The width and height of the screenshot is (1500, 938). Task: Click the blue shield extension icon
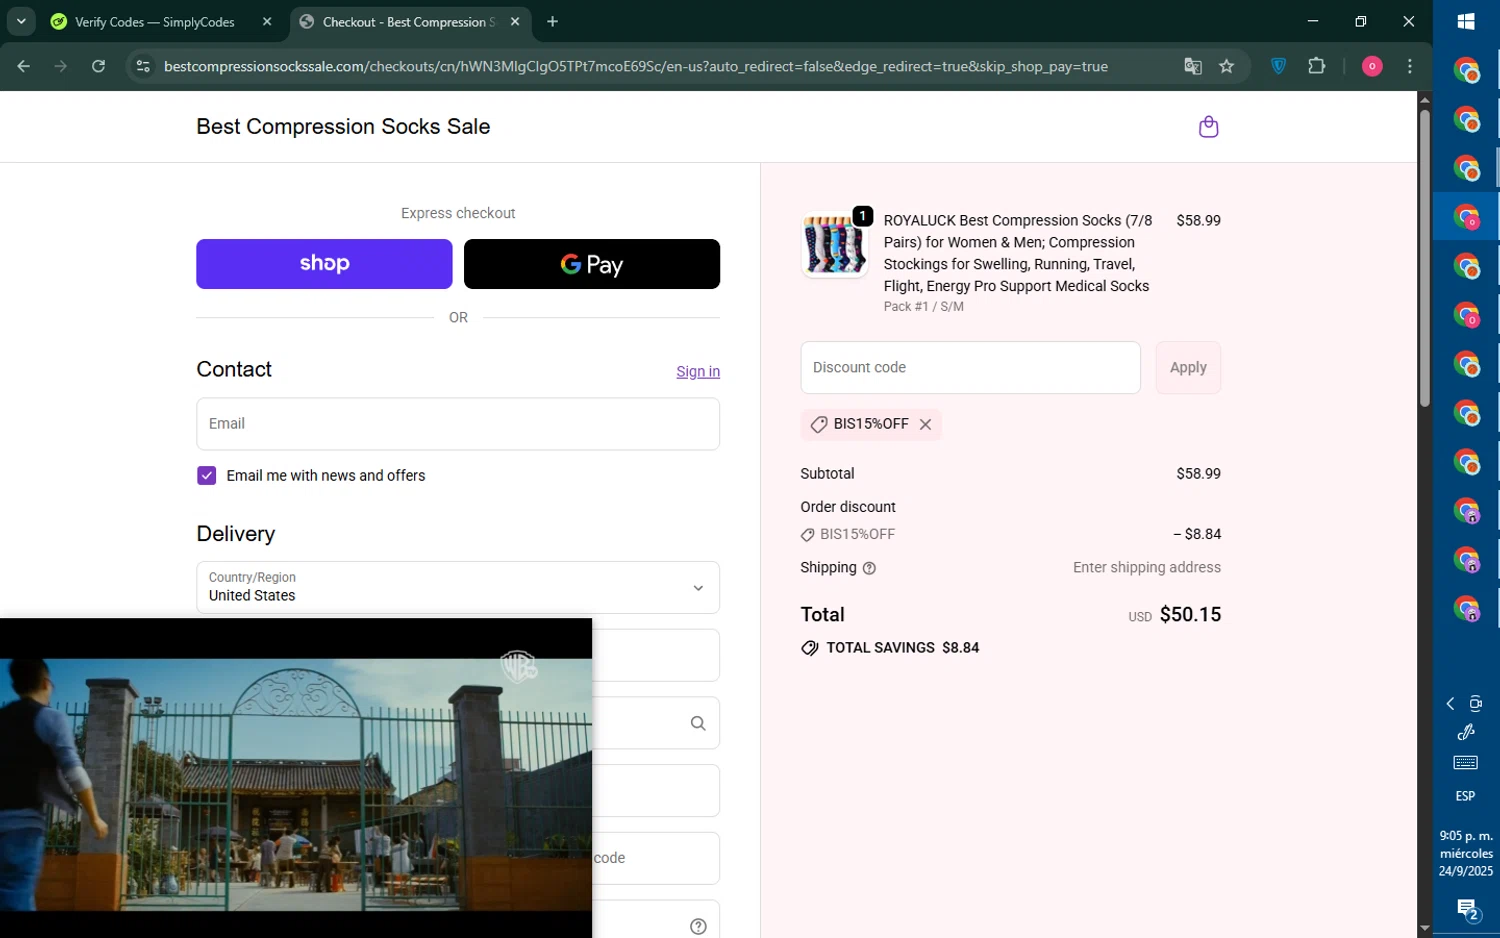pos(1278,66)
